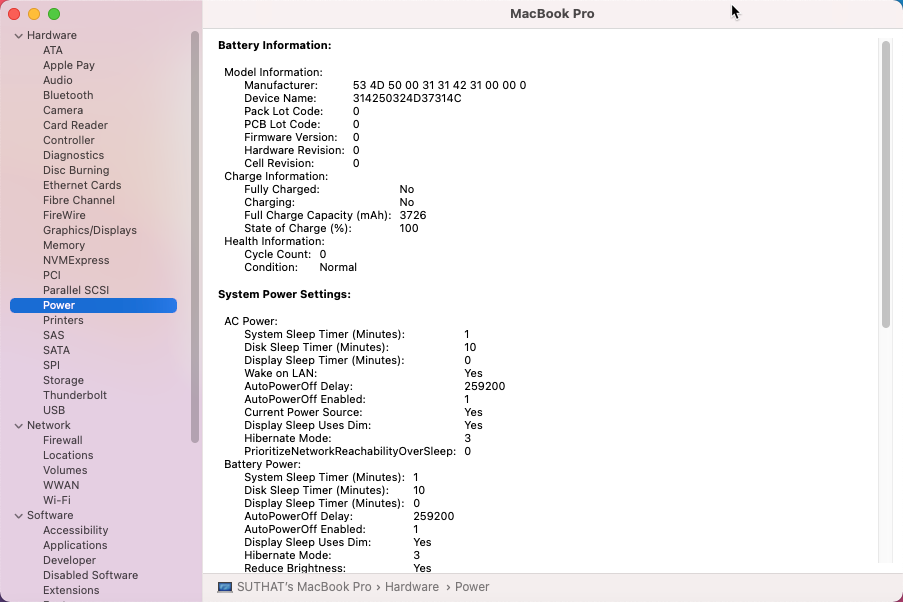Screen dimensions: 903x602
Task: Click the green zoom window button
Action: (54, 14)
